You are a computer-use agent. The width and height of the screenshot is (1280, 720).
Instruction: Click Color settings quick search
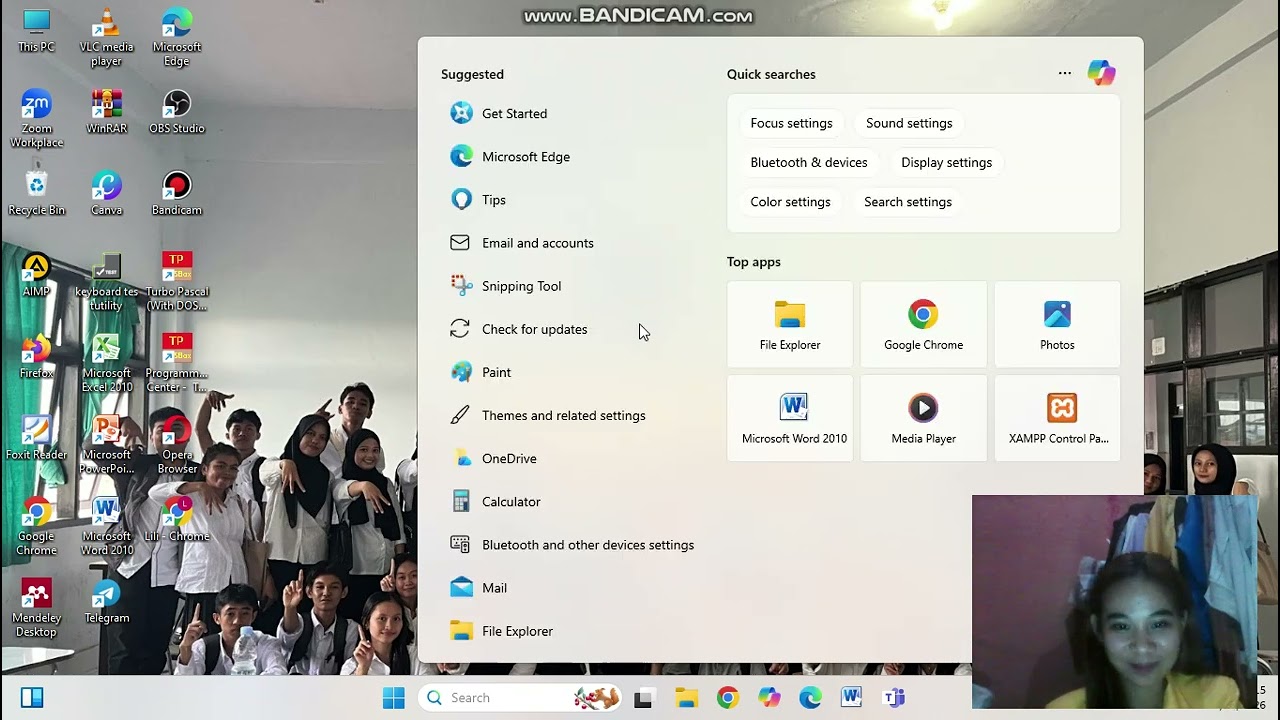pyautogui.click(x=790, y=202)
